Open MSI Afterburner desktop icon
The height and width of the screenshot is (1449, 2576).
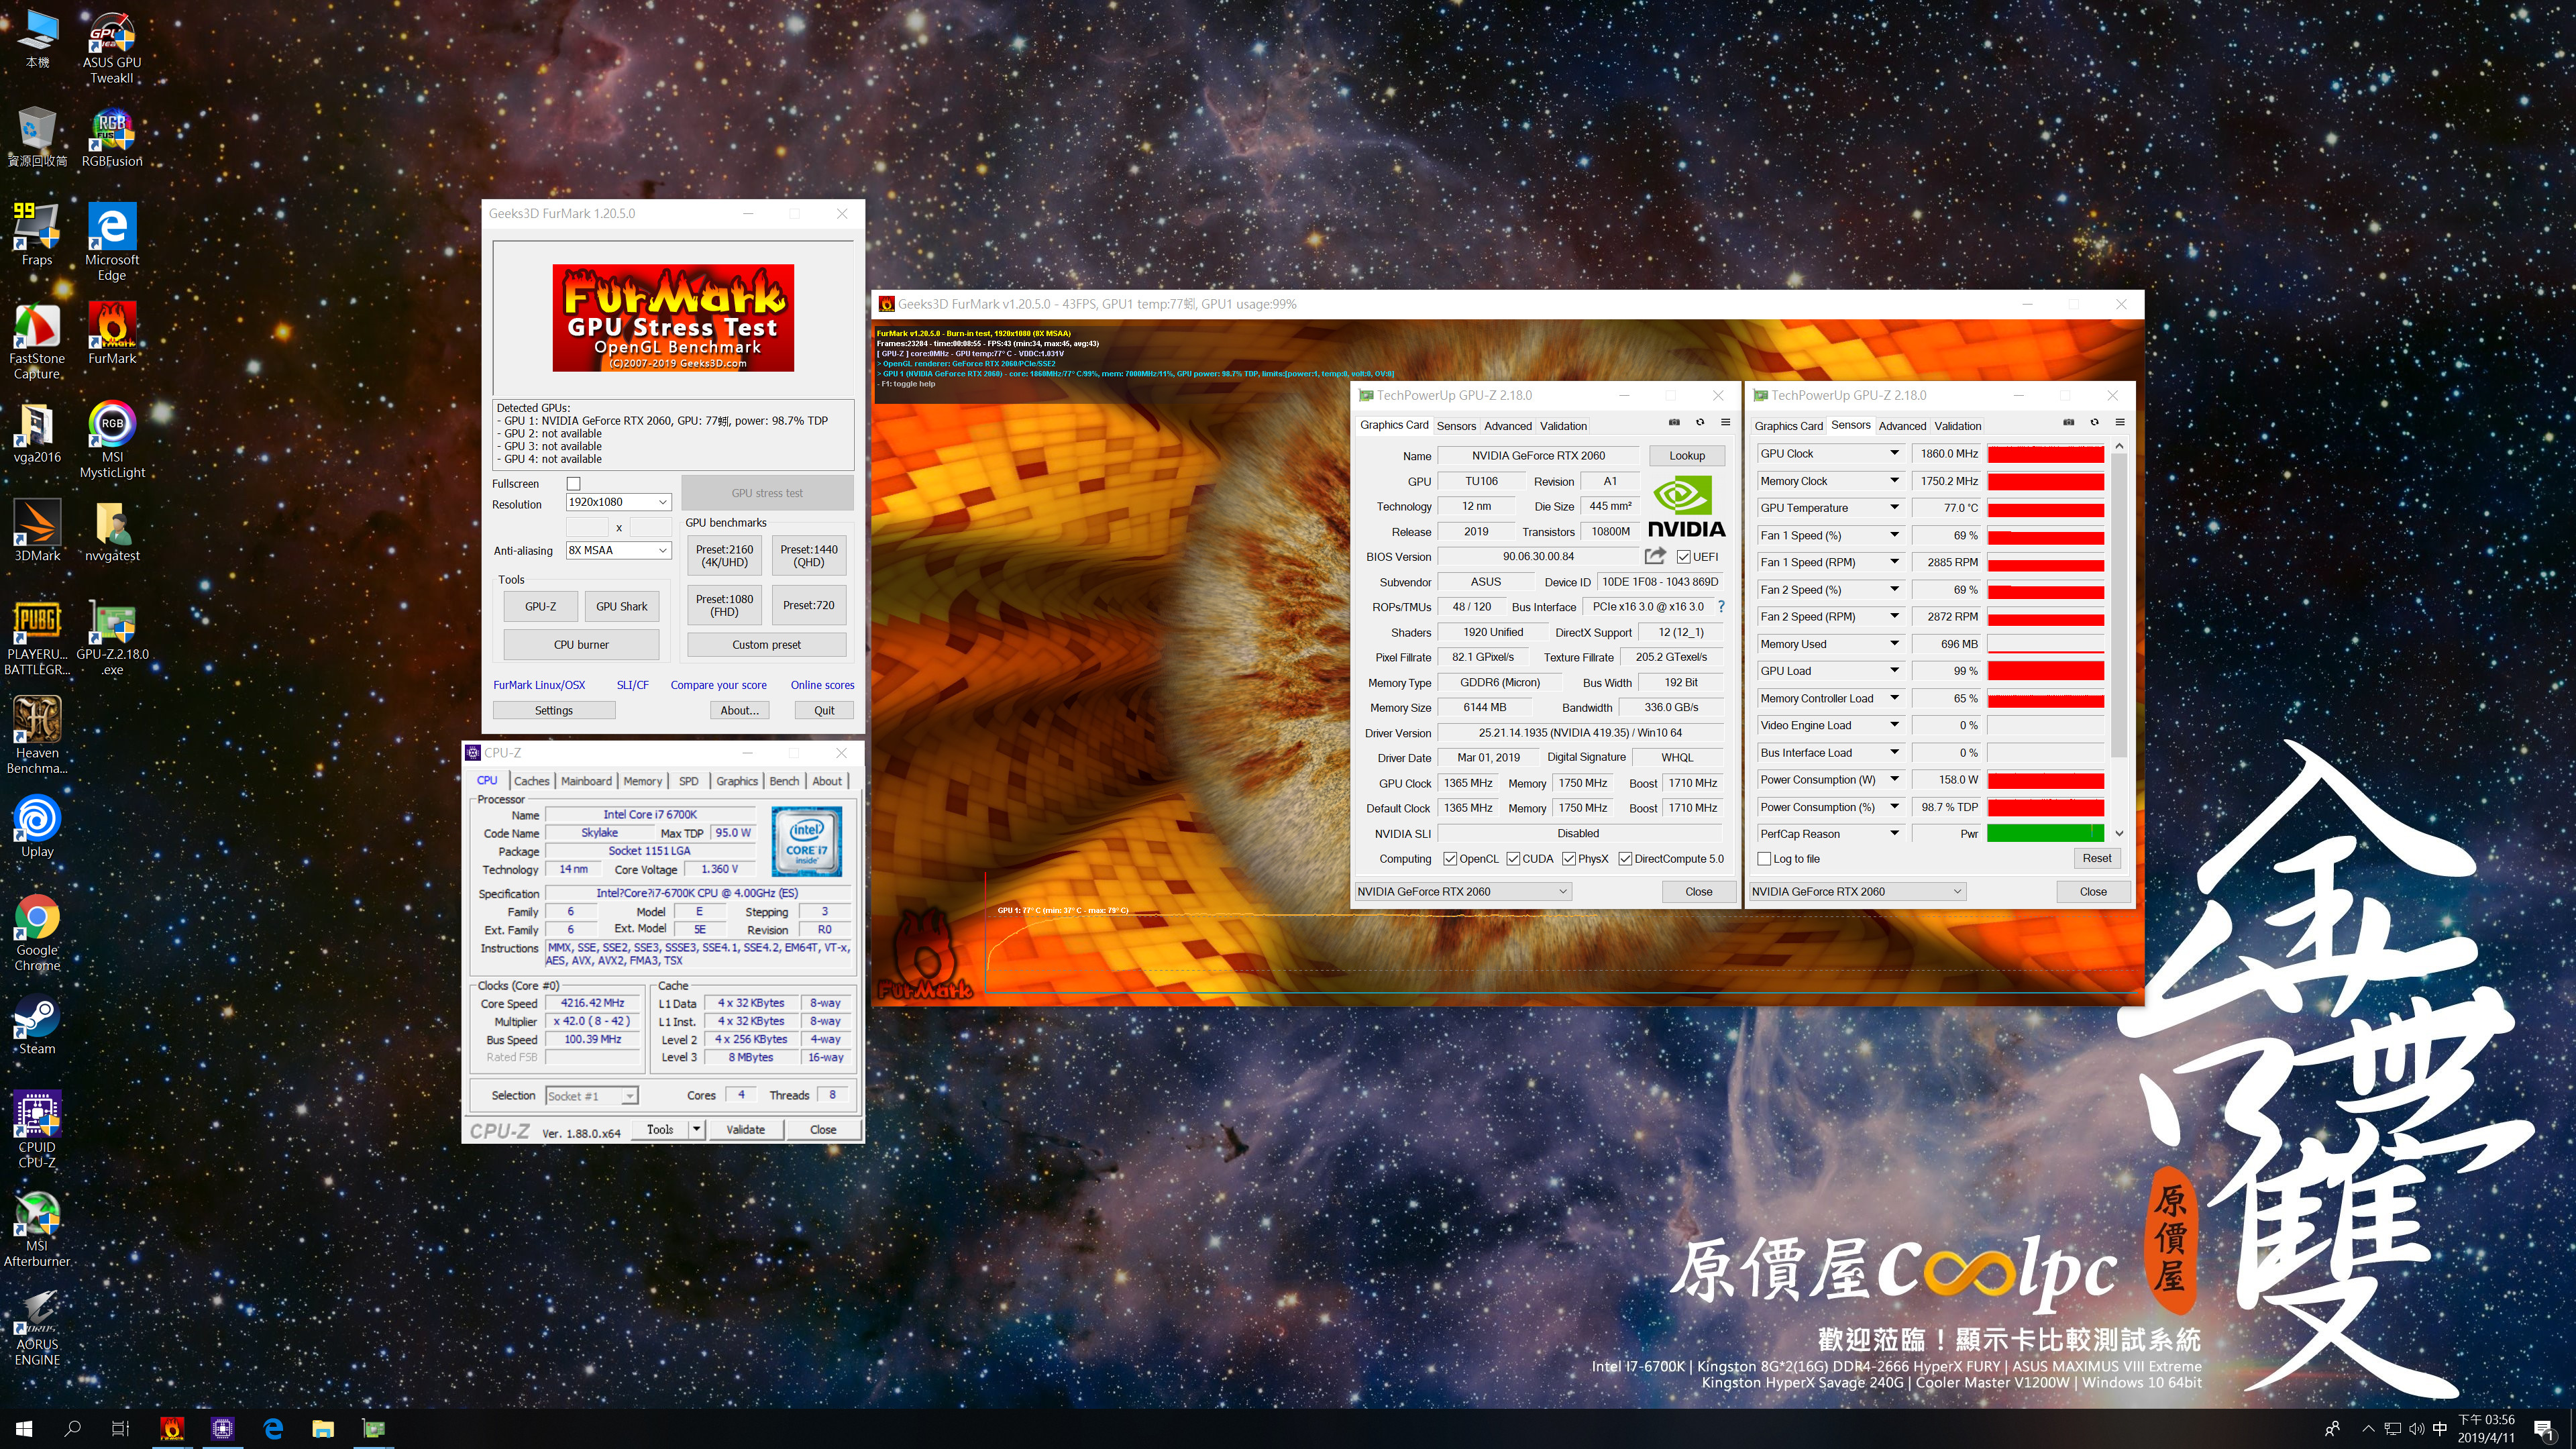[37, 1229]
